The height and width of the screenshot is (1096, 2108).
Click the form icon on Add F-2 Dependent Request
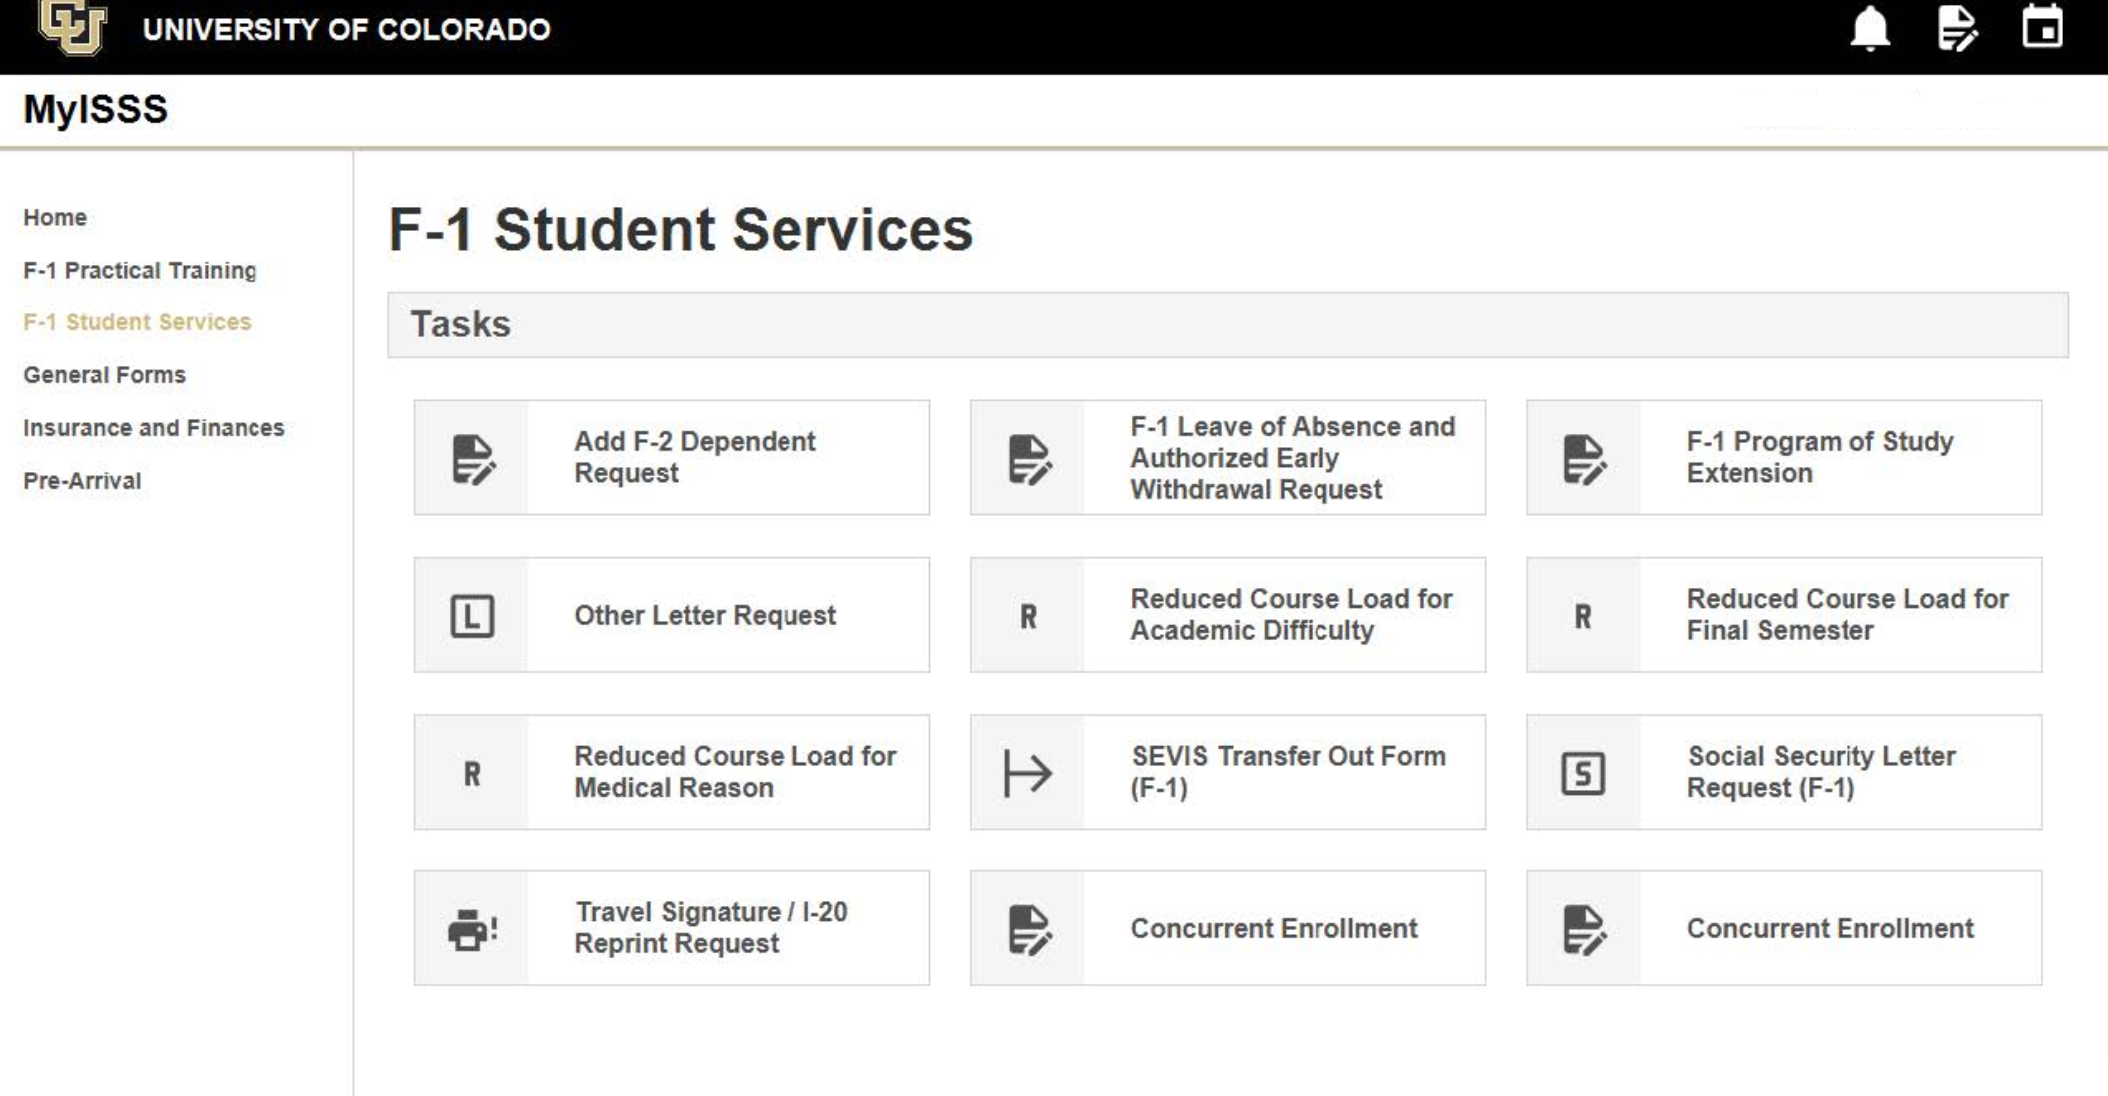coord(472,459)
